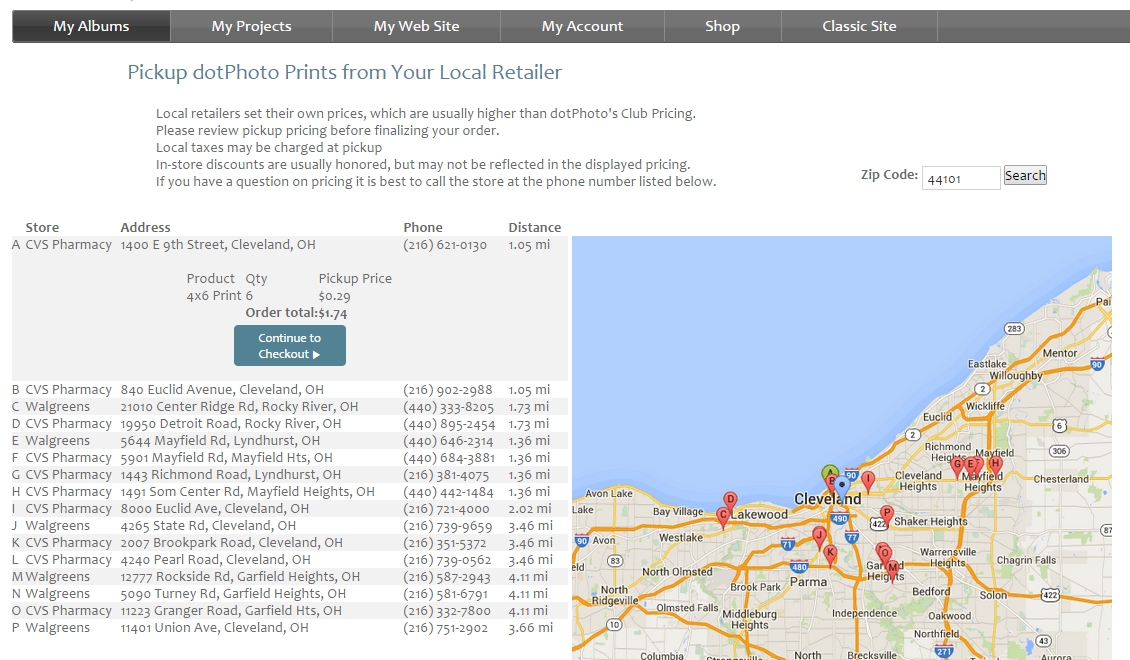This screenshot has width=1130, height=660.
Task: Select store B address 840 Euclid Avenue
Action: coord(222,390)
